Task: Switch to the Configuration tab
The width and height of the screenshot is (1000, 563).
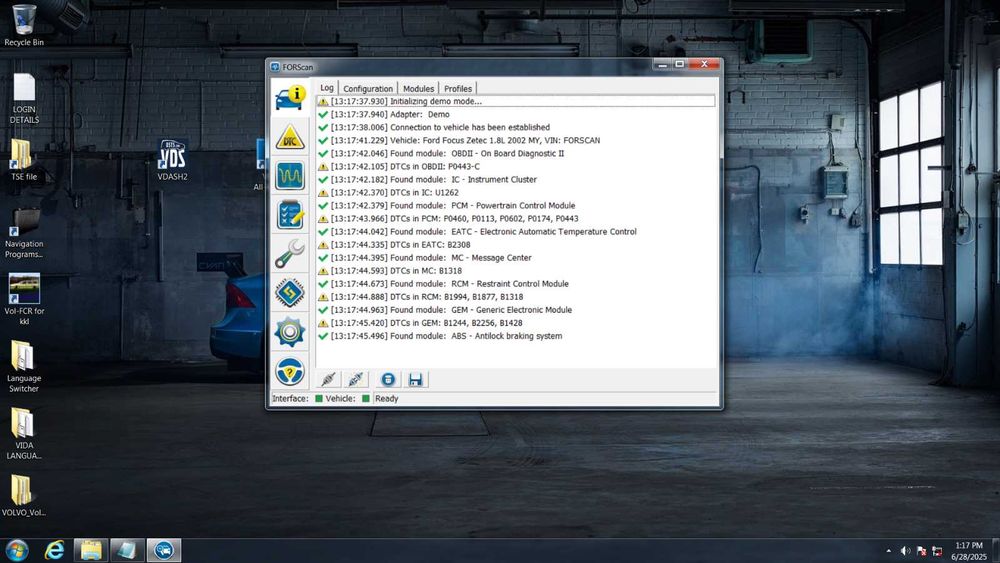Action: [368, 89]
